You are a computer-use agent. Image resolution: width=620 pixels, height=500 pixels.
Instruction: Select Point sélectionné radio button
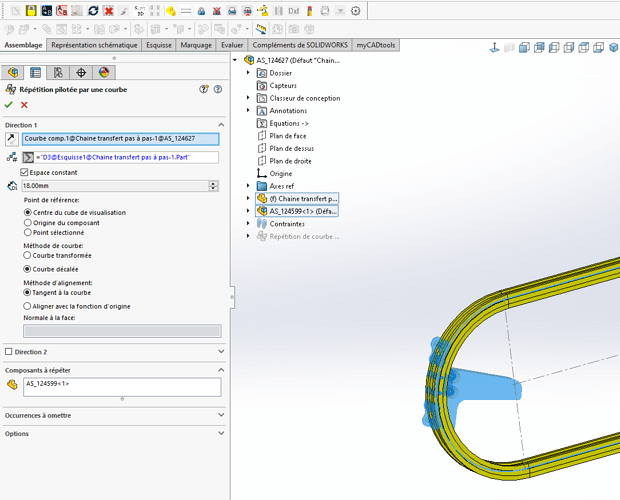click(28, 233)
